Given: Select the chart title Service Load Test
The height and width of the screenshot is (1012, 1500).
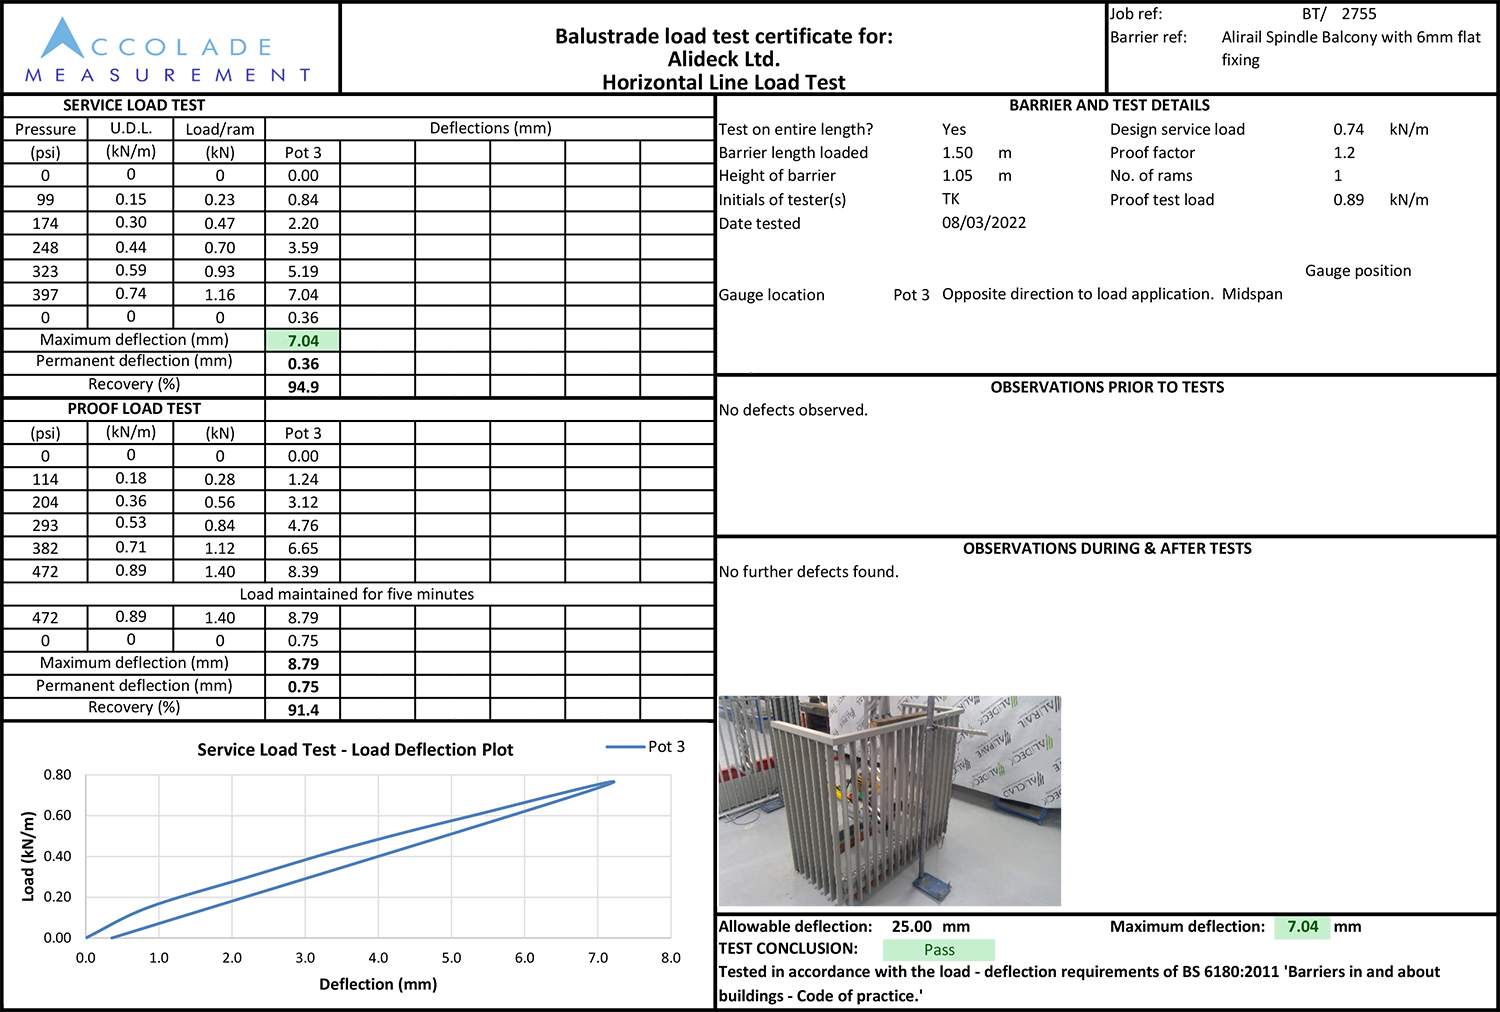Looking at the screenshot, I should (355, 750).
